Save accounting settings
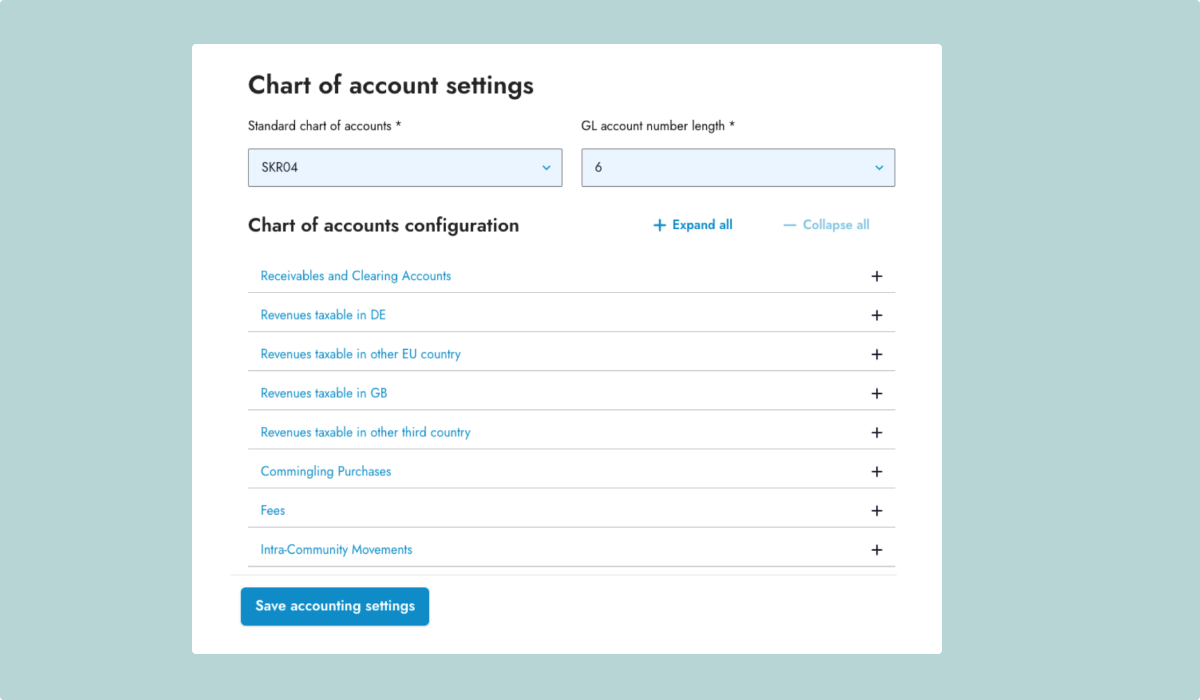This screenshot has height=700, width=1200. (x=335, y=606)
